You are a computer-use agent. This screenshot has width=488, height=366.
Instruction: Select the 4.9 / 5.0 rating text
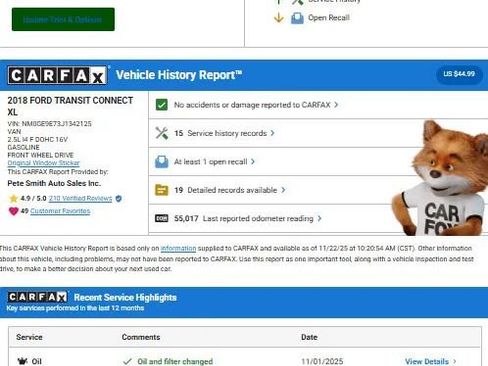pos(33,198)
